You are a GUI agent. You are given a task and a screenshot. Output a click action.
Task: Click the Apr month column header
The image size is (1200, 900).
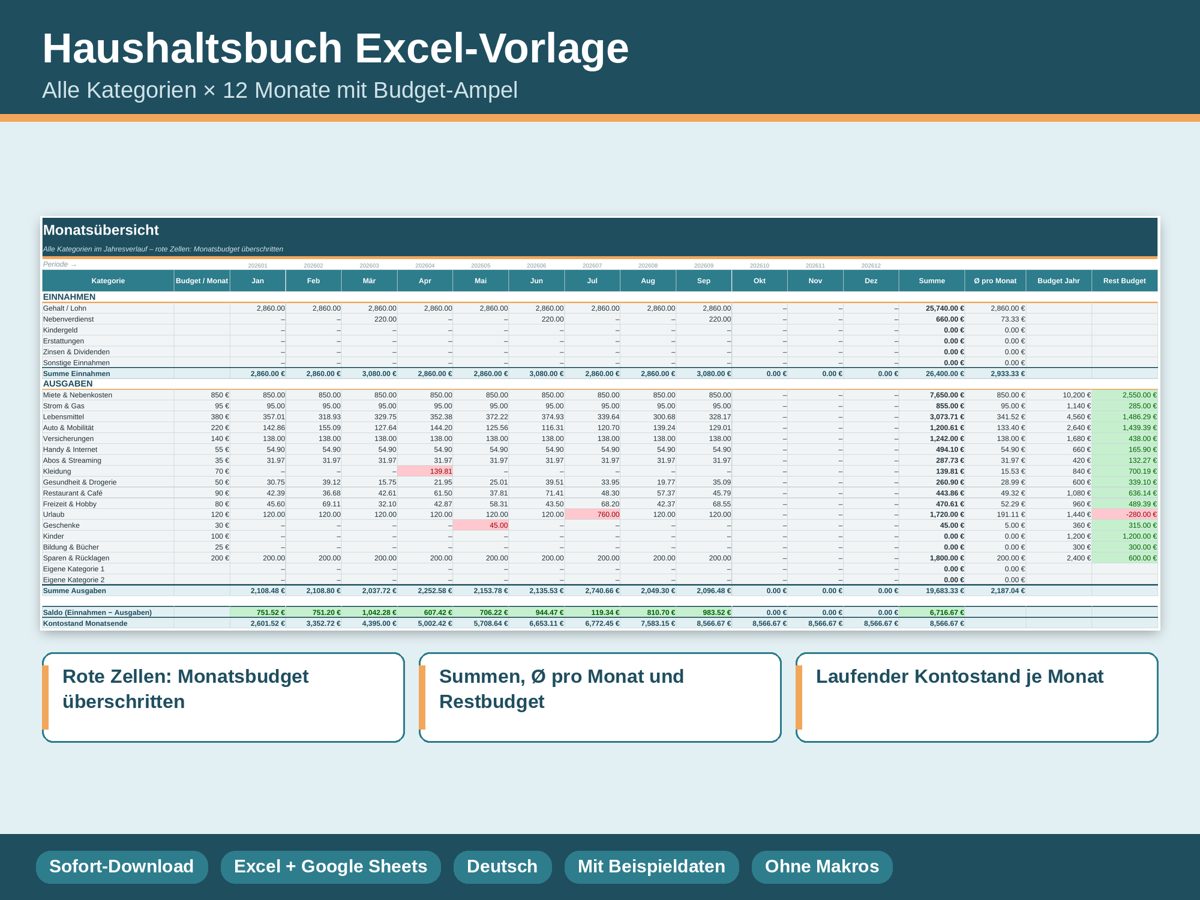coord(425,281)
